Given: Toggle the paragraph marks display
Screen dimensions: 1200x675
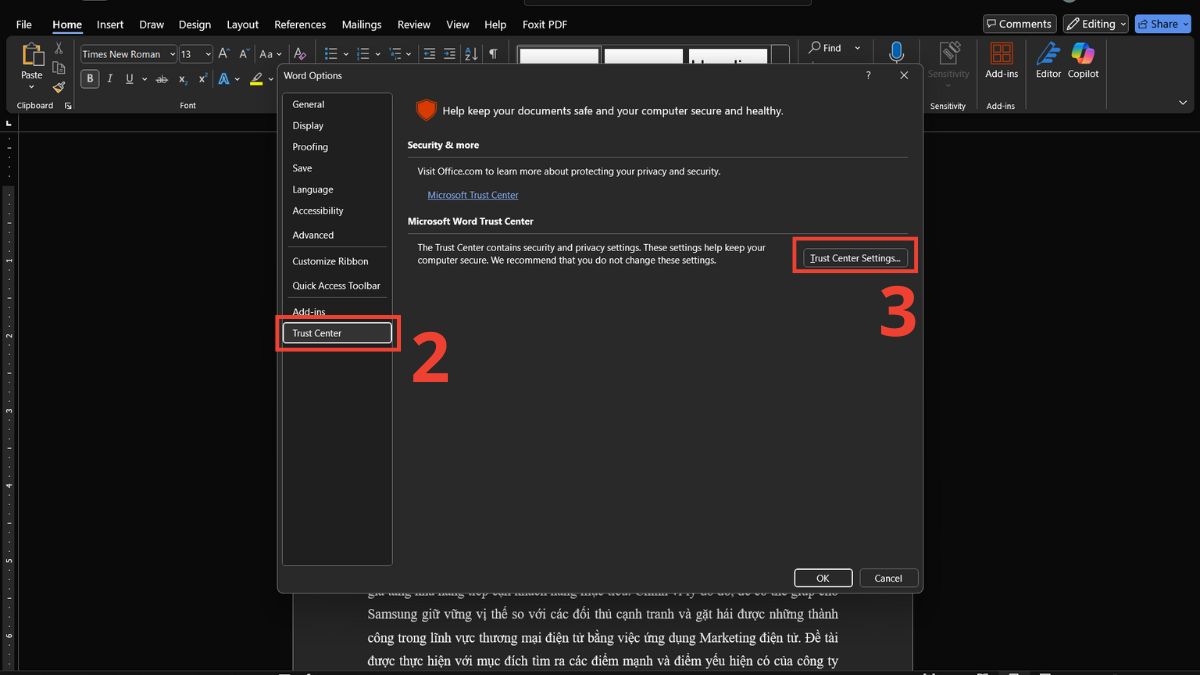Looking at the screenshot, I should [495, 53].
